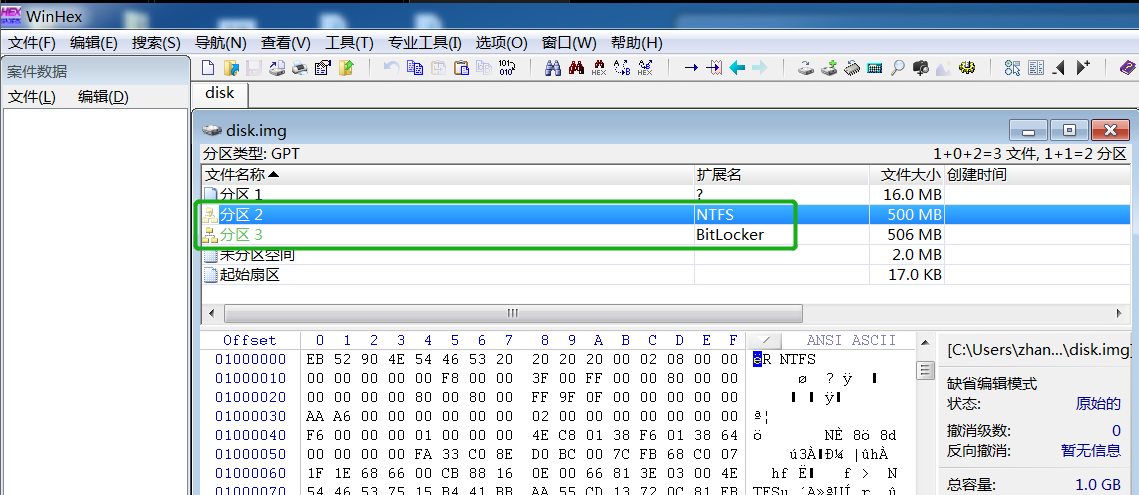Image resolution: width=1139 pixels, height=495 pixels.
Task: Click the Open RAM chip icon
Action: tap(852, 68)
